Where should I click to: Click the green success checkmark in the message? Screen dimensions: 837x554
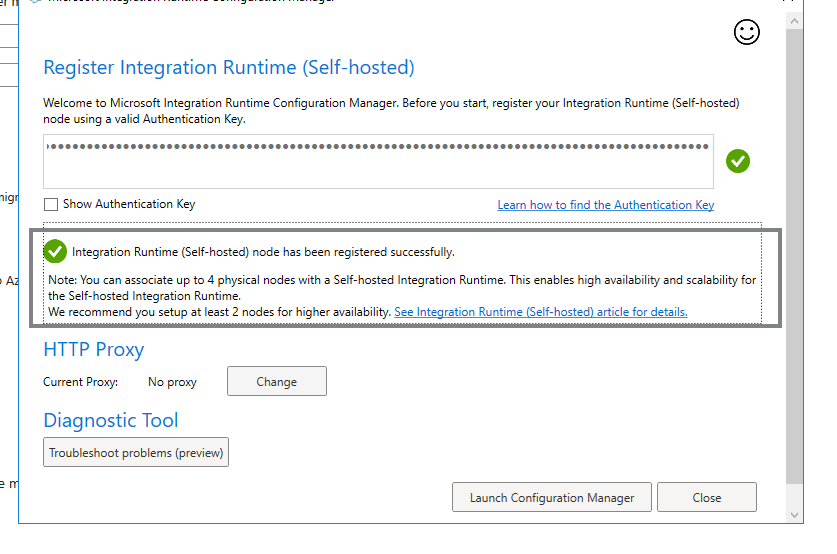[56, 251]
